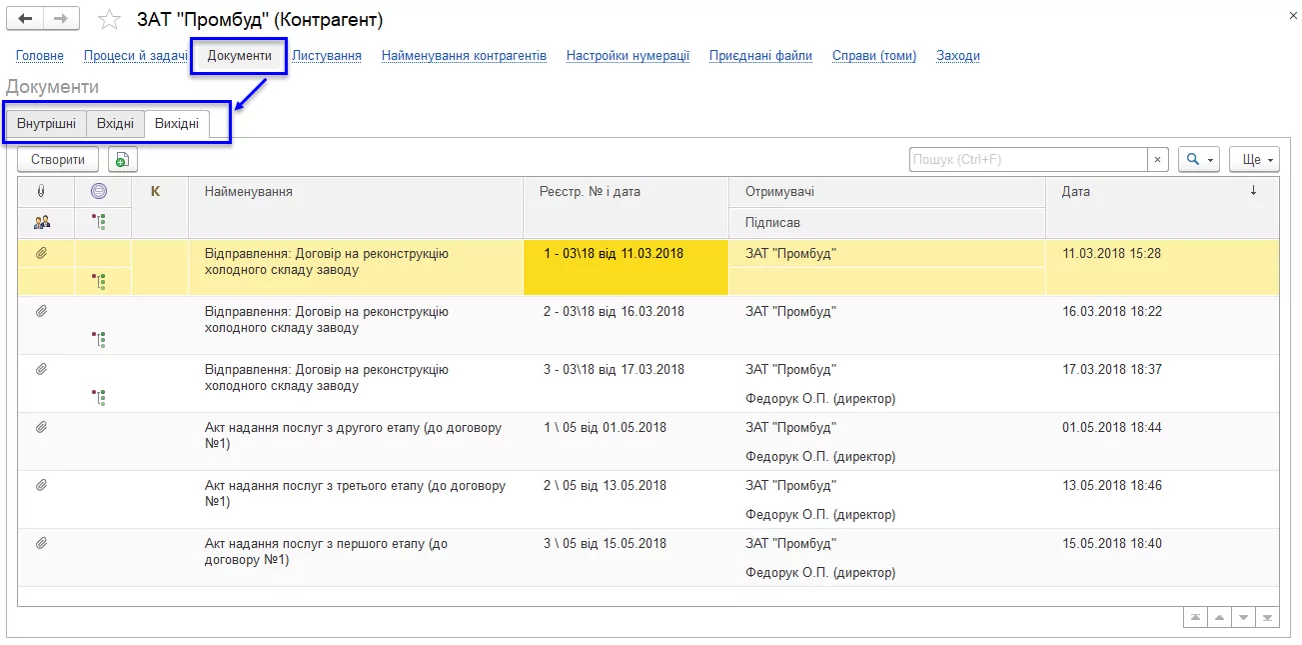Click the back navigation arrow

26,19
